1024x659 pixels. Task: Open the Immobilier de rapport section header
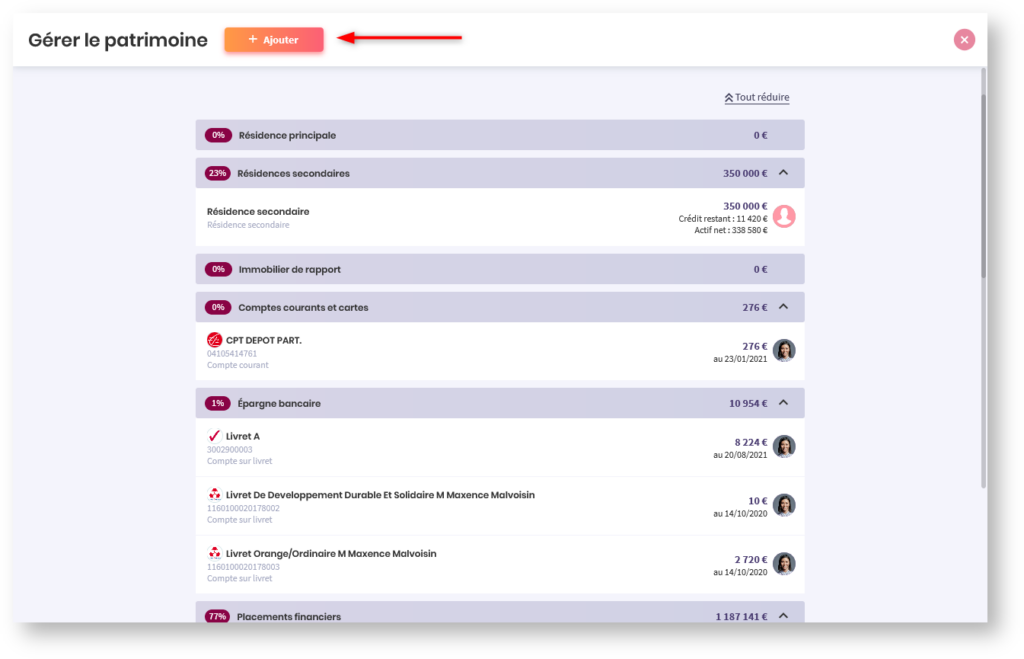pyautogui.click(x=500, y=269)
